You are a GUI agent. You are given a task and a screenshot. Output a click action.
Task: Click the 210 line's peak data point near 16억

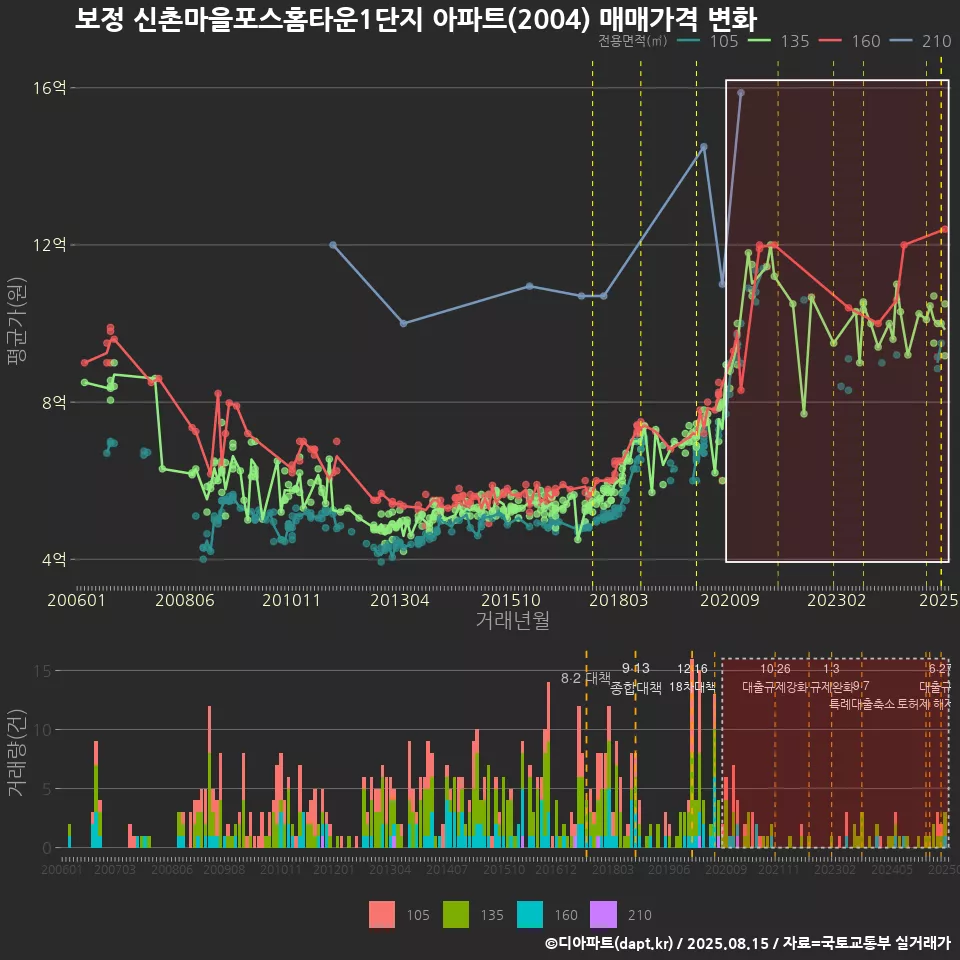tap(741, 92)
